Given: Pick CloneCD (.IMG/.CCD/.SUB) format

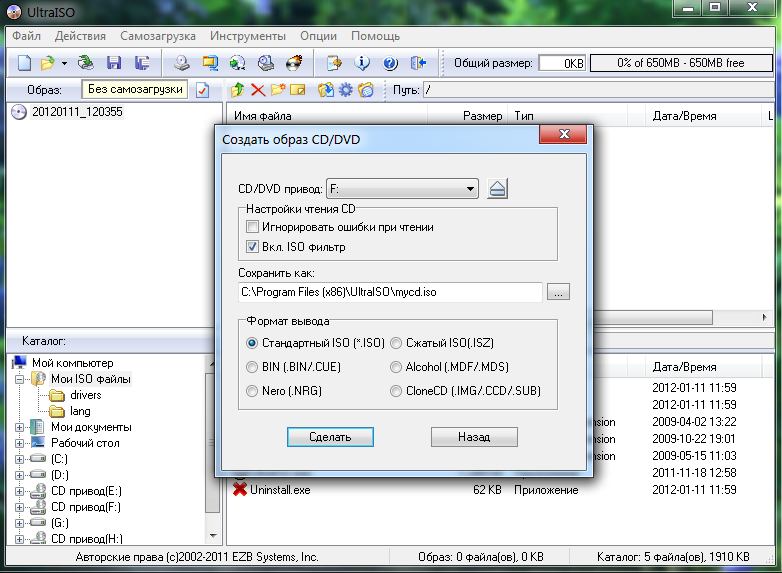Looking at the screenshot, I should coord(396,391).
